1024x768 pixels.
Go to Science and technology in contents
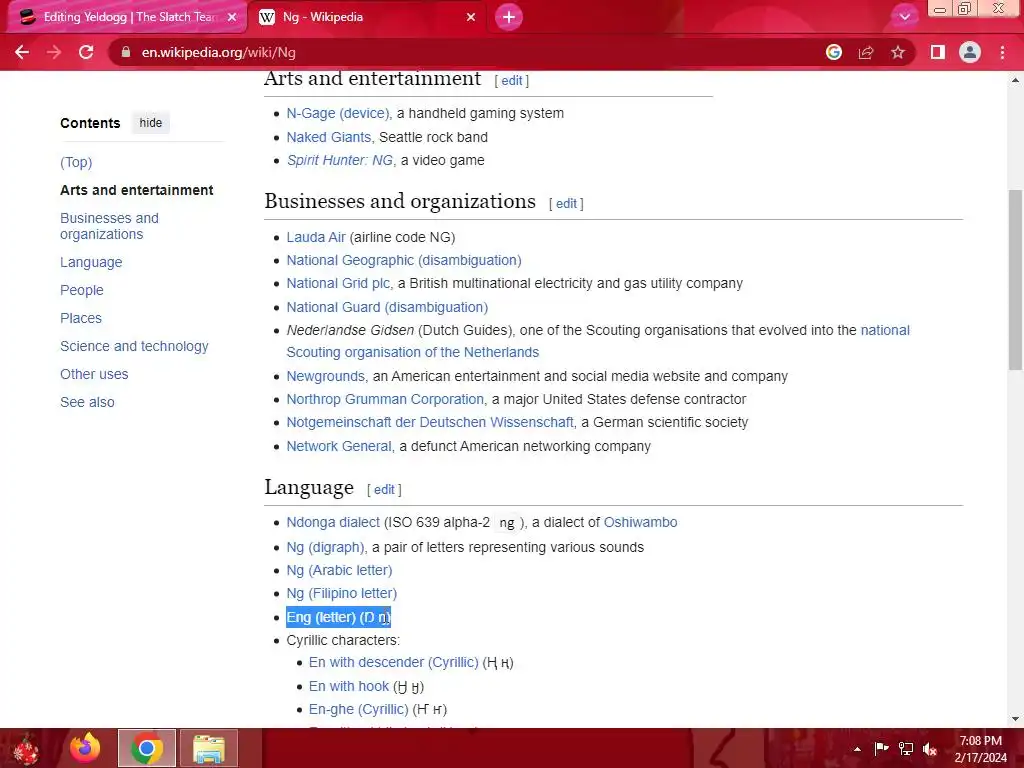[x=134, y=346]
